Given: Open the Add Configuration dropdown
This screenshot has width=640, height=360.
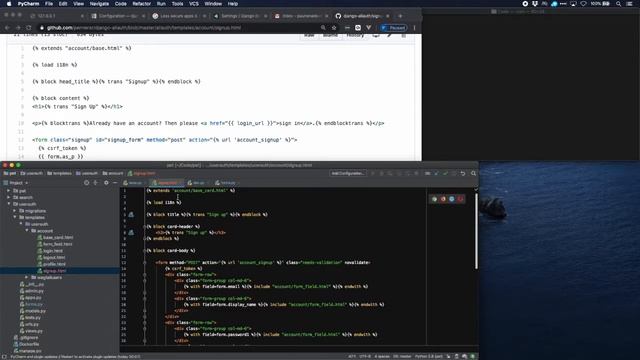Looking at the screenshot, I should pyautogui.click(x=348, y=173).
